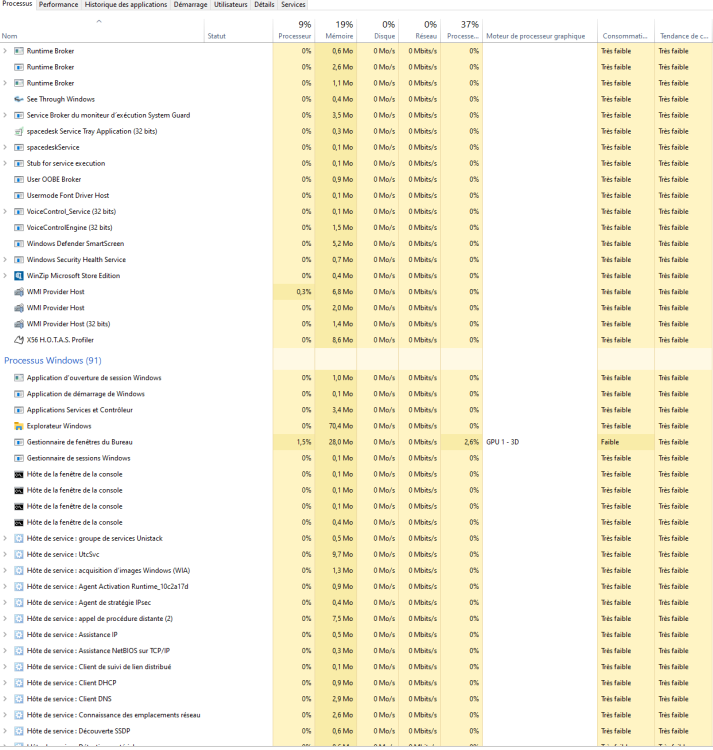Click the spacedesk Service Tray Application icon
This screenshot has width=713, height=750.
pos(19,131)
